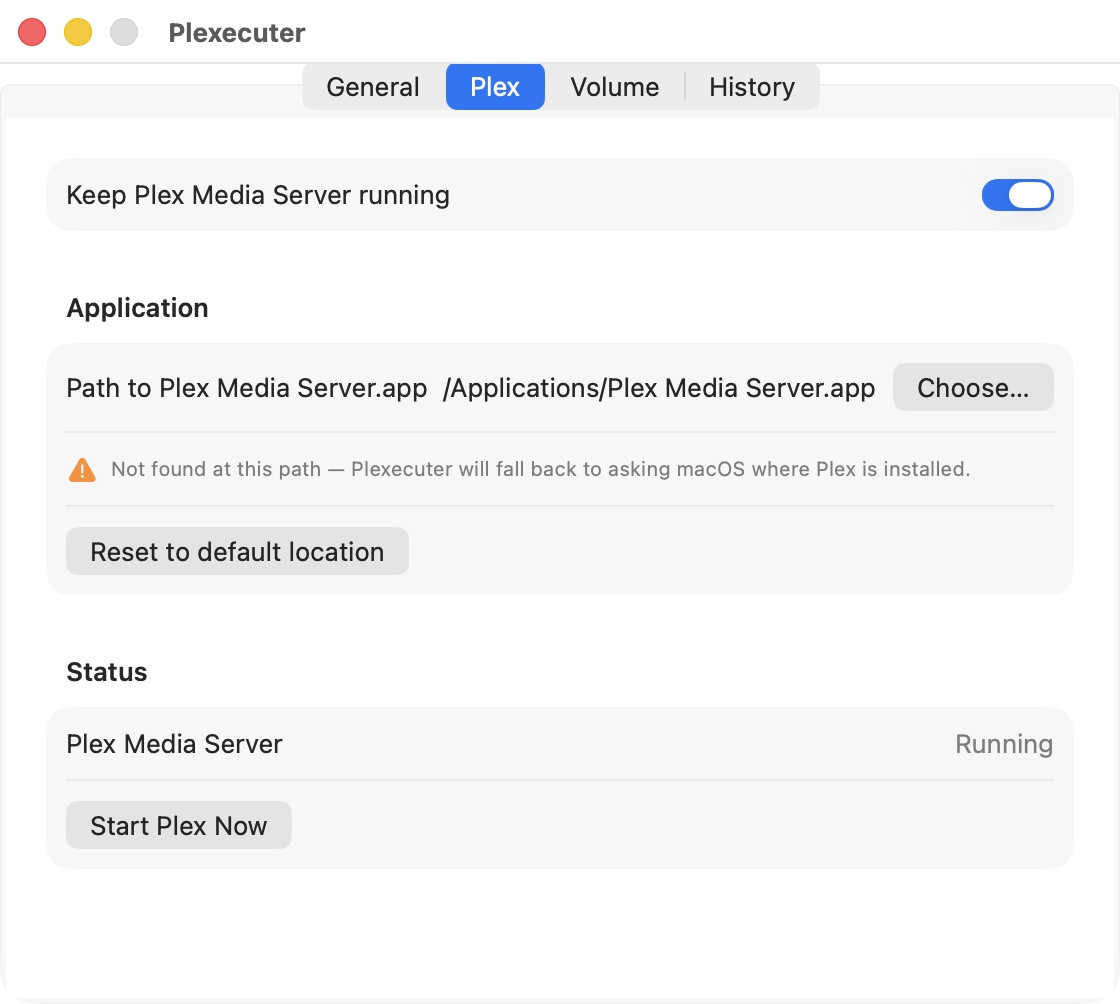Close the Plexecuter window with red button

pyautogui.click(x=32, y=32)
